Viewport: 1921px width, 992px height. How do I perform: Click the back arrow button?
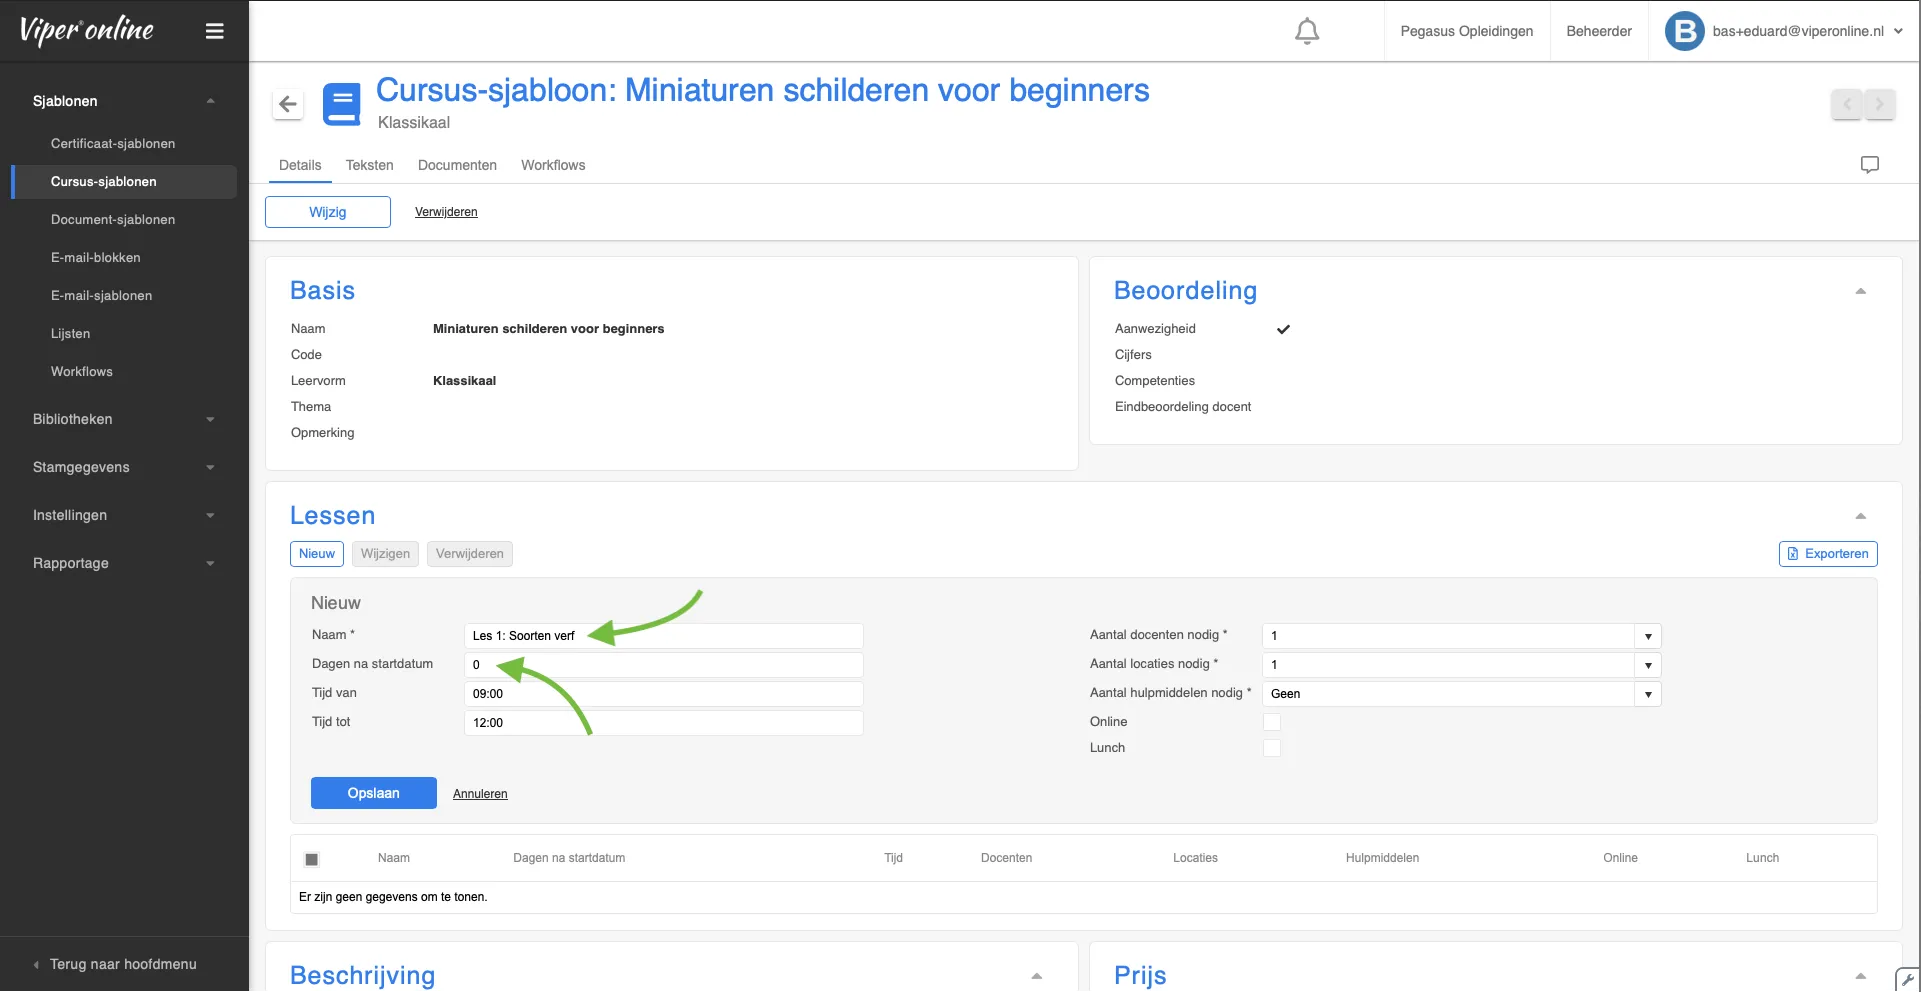[288, 104]
